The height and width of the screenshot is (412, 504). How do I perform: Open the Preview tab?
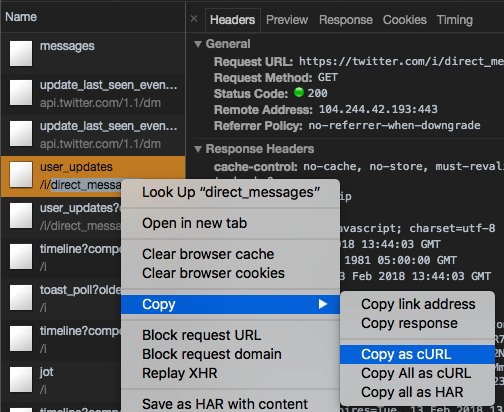tap(287, 20)
